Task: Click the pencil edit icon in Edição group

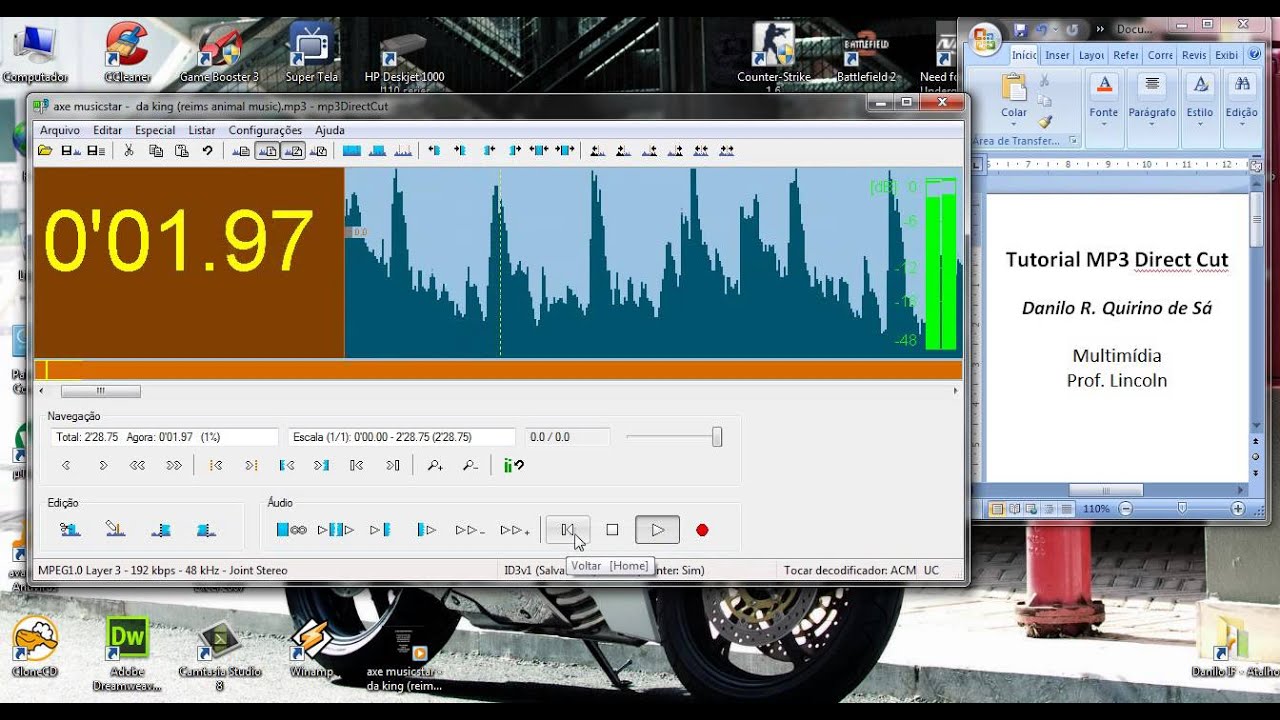Action: tap(116, 530)
